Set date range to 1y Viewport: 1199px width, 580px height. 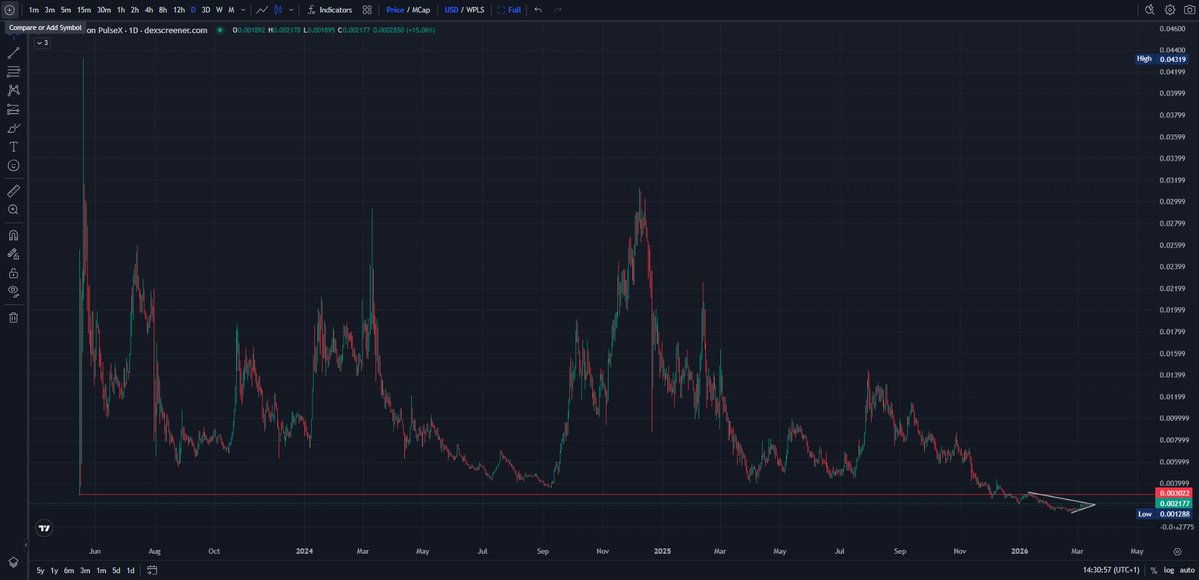(54, 571)
